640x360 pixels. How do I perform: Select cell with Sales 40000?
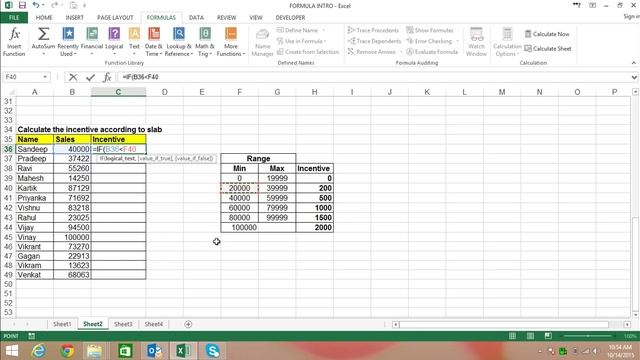[72, 149]
